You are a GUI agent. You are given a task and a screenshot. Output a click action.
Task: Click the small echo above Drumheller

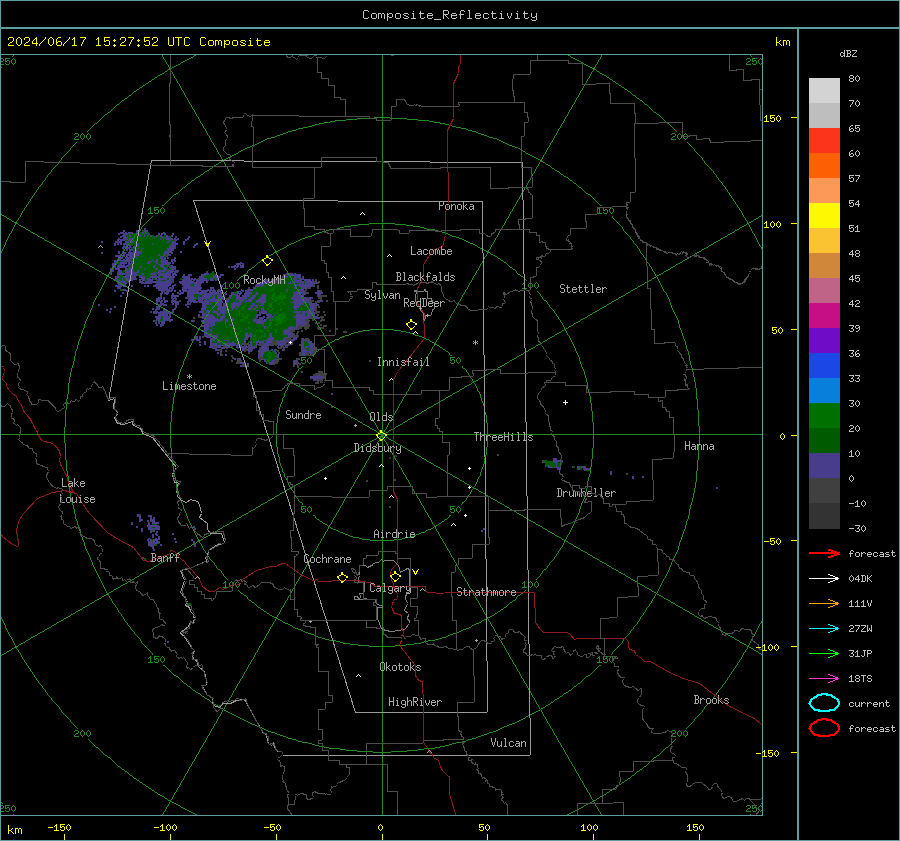click(552, 463)
